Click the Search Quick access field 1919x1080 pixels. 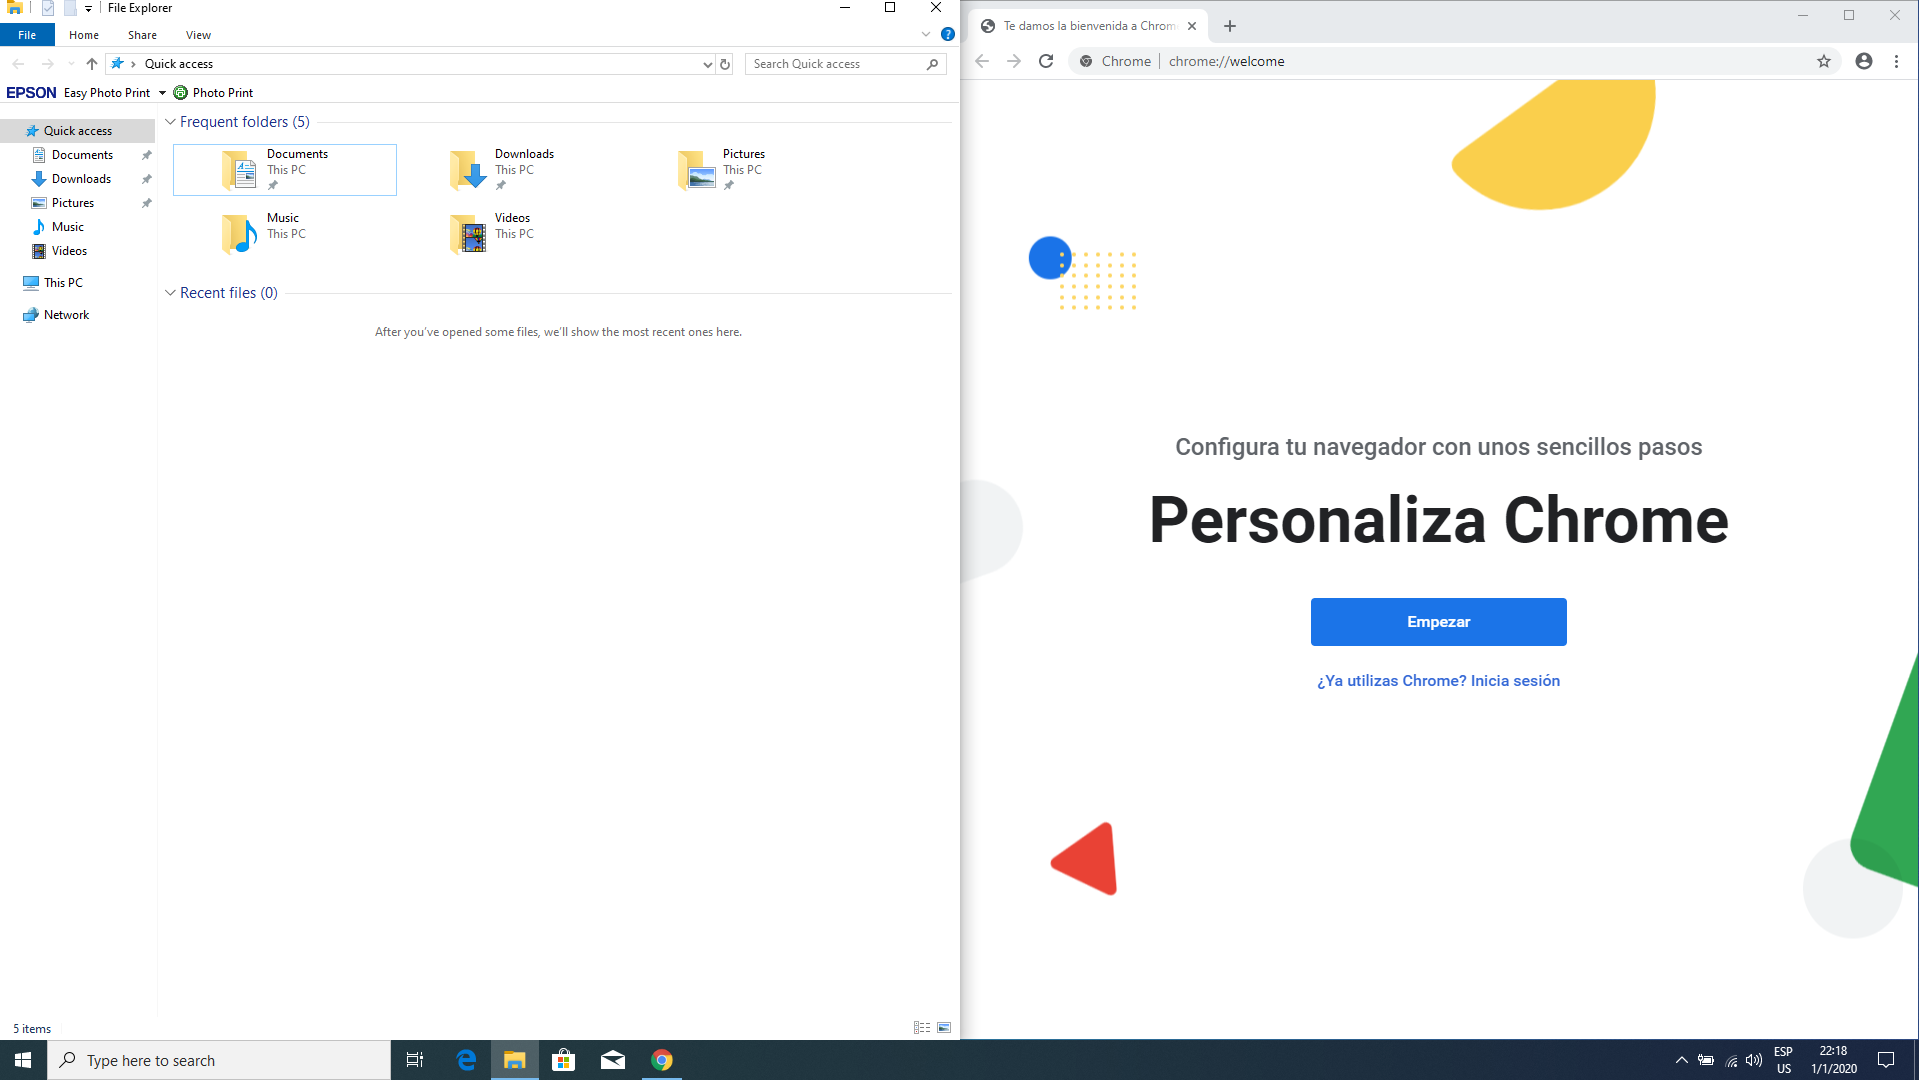click(845, 64)
